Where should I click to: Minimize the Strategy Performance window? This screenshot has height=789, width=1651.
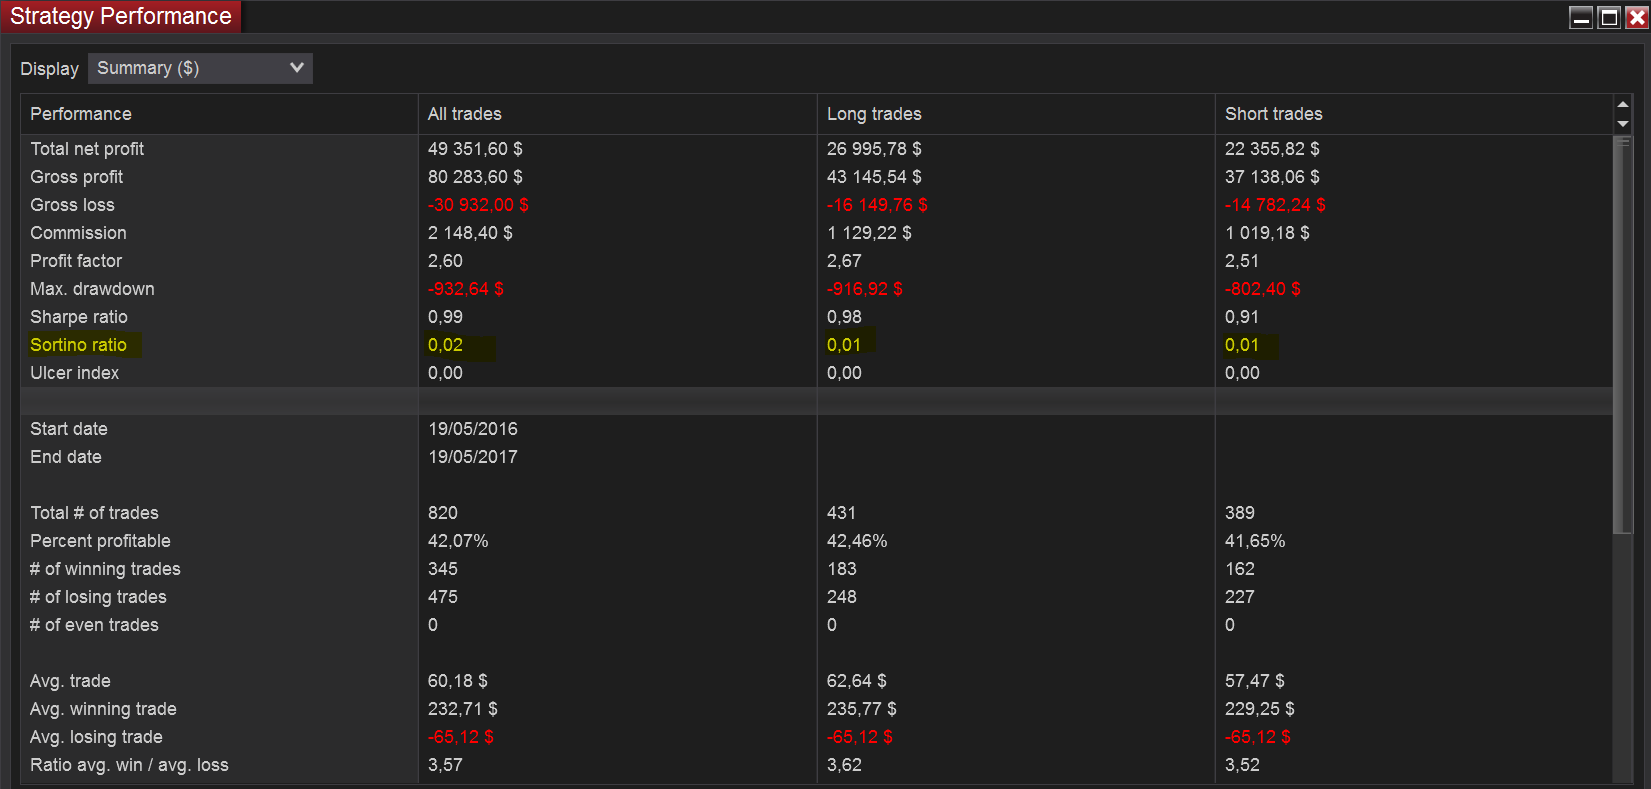coord(1581,17)
